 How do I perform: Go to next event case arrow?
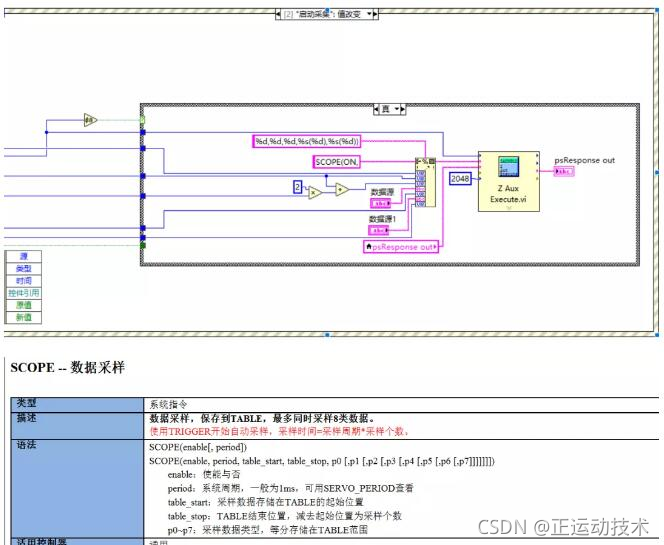click(x=375, y=14)
